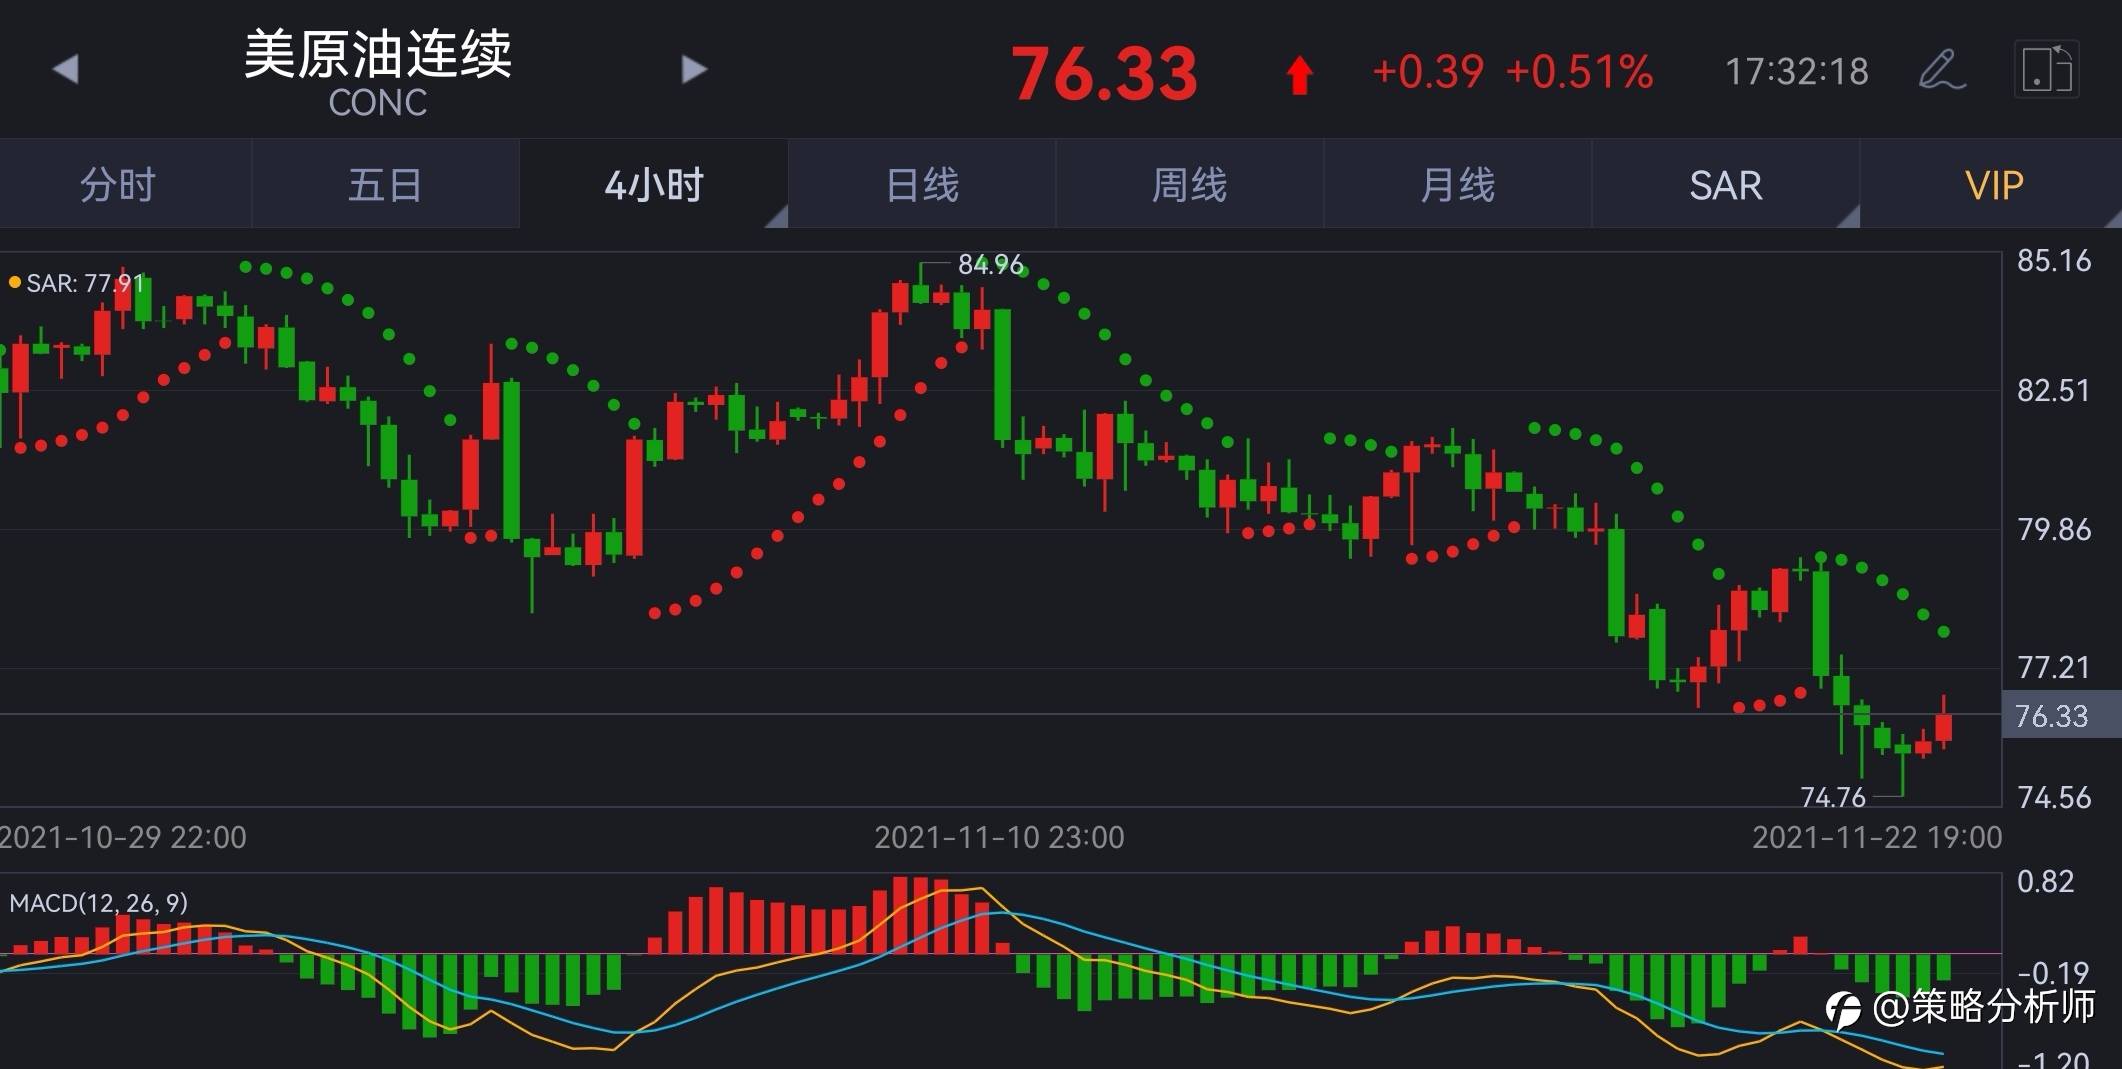Click the large 76.33 price
Screen dimensions: 2122x1069
[x=1104, y=74]
